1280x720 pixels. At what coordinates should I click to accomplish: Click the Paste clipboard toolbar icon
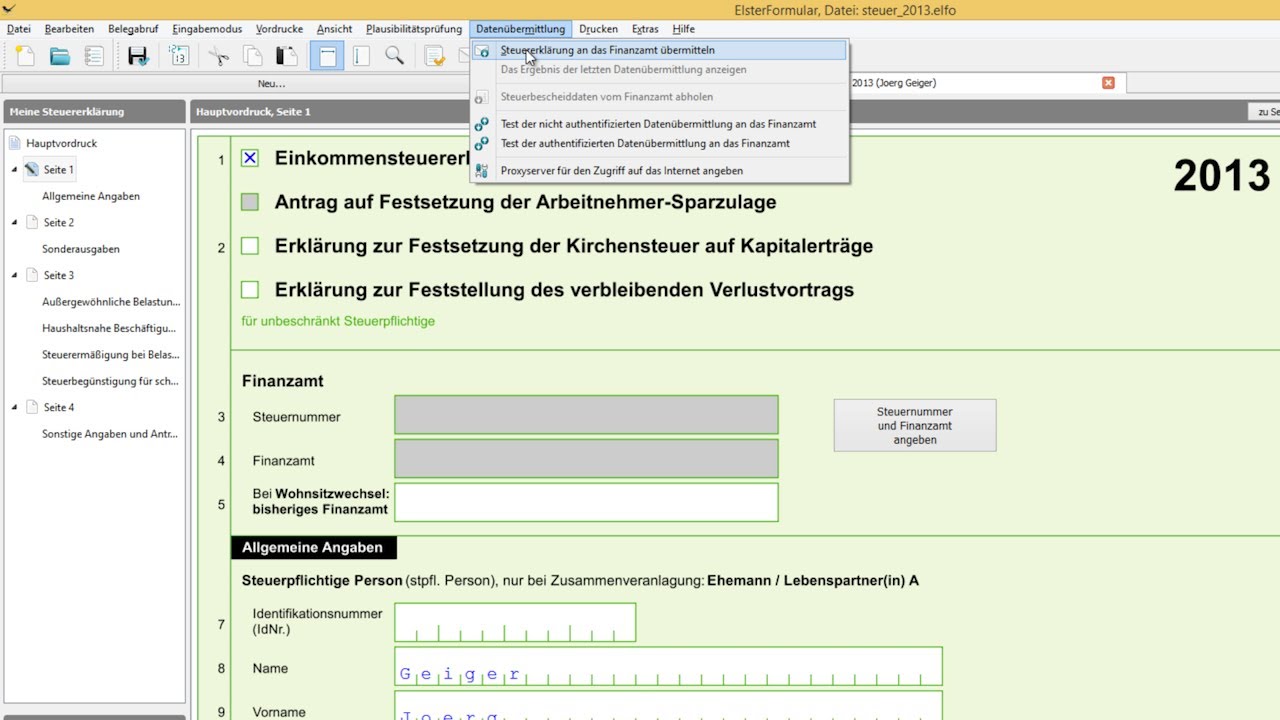coord(287,56)
